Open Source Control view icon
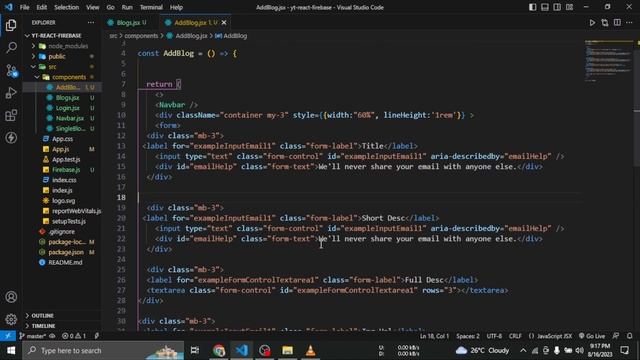 (x=11, y=71)
